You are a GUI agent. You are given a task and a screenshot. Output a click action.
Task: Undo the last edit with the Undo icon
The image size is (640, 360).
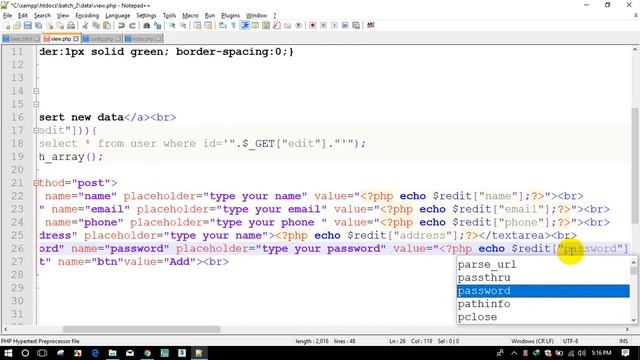pos(121,26)
